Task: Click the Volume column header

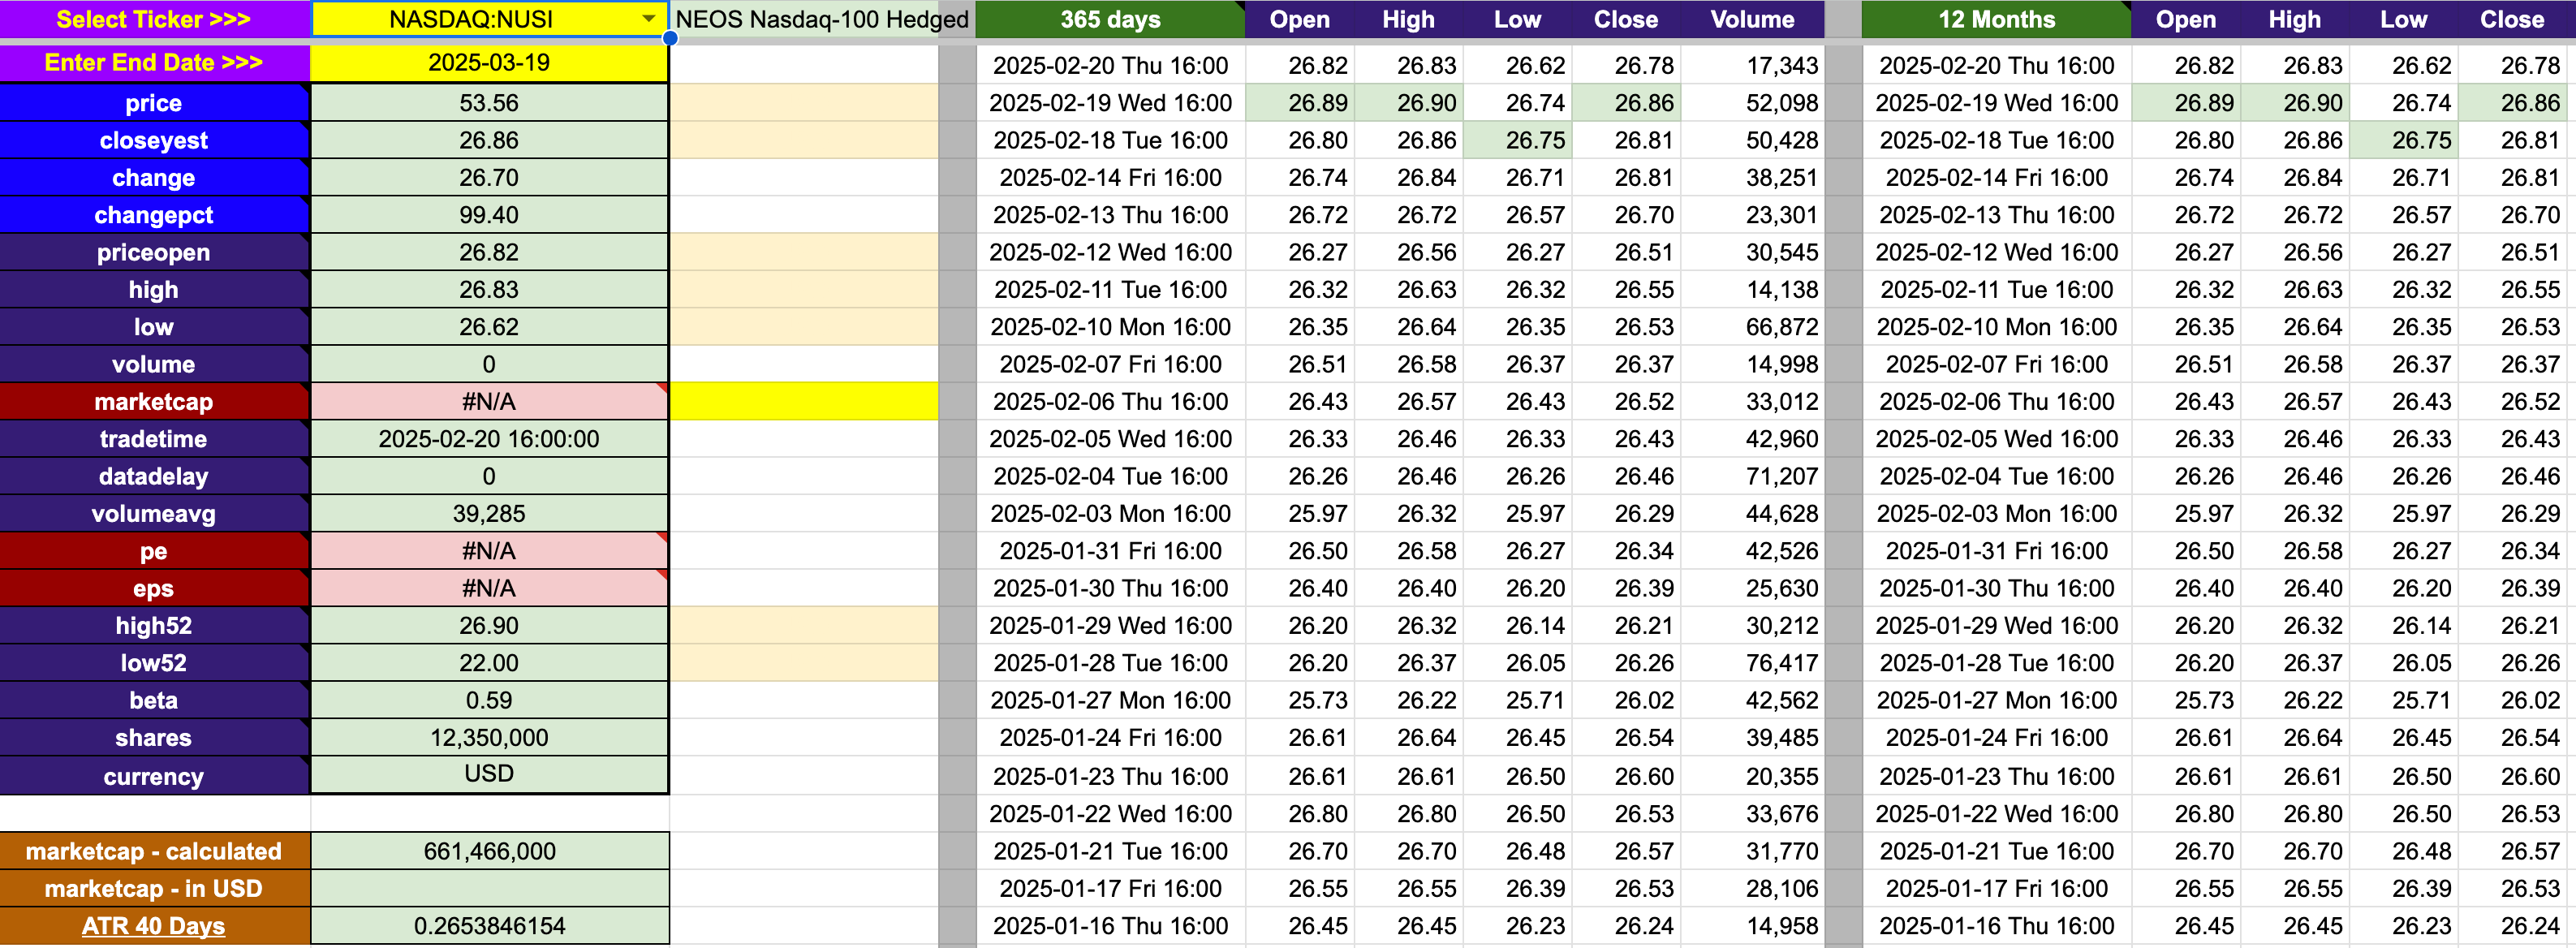Action: (1751, 19)
